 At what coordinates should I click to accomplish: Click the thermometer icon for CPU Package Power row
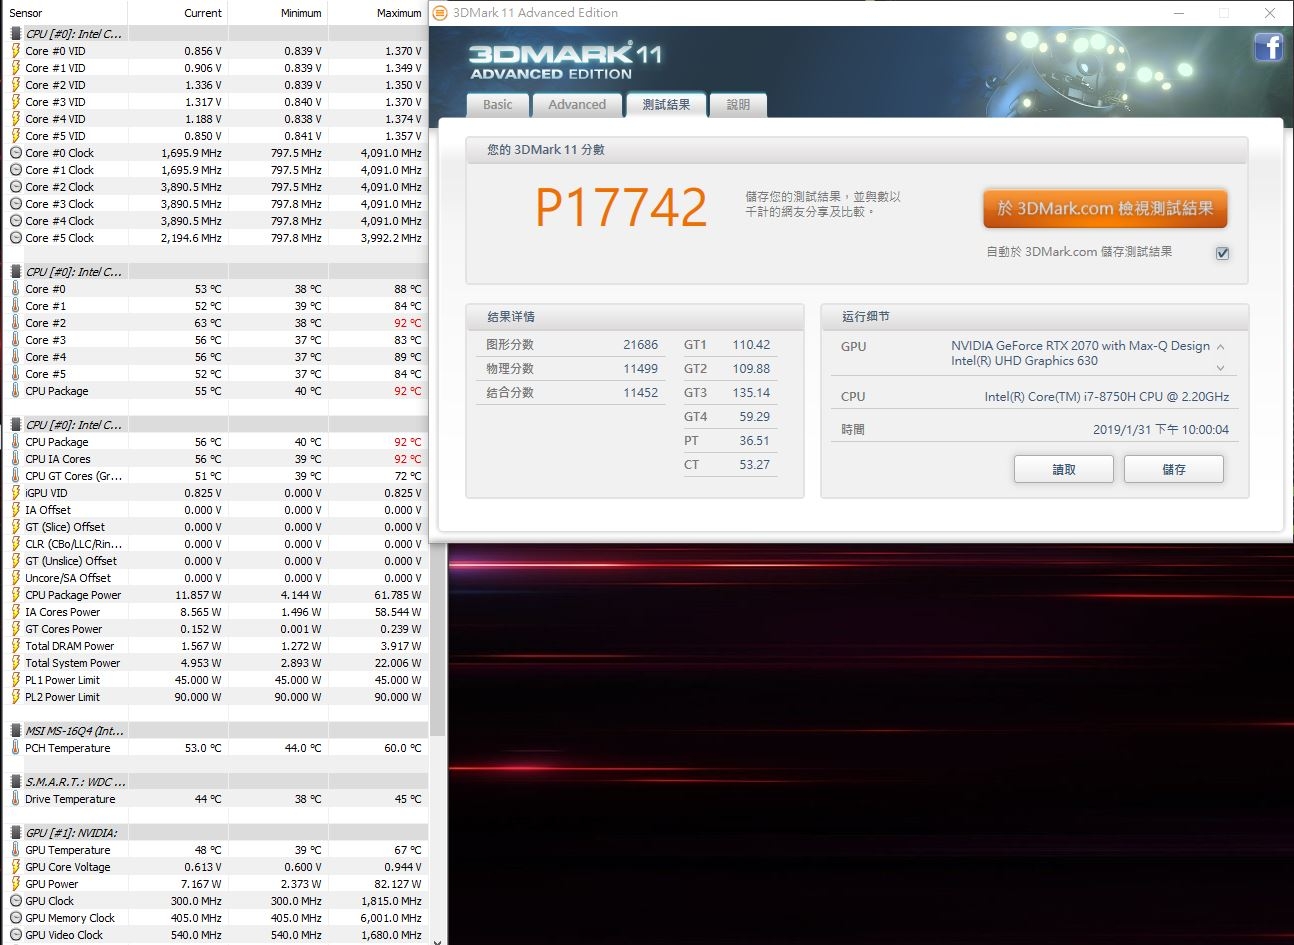click(x=16, y=595)
